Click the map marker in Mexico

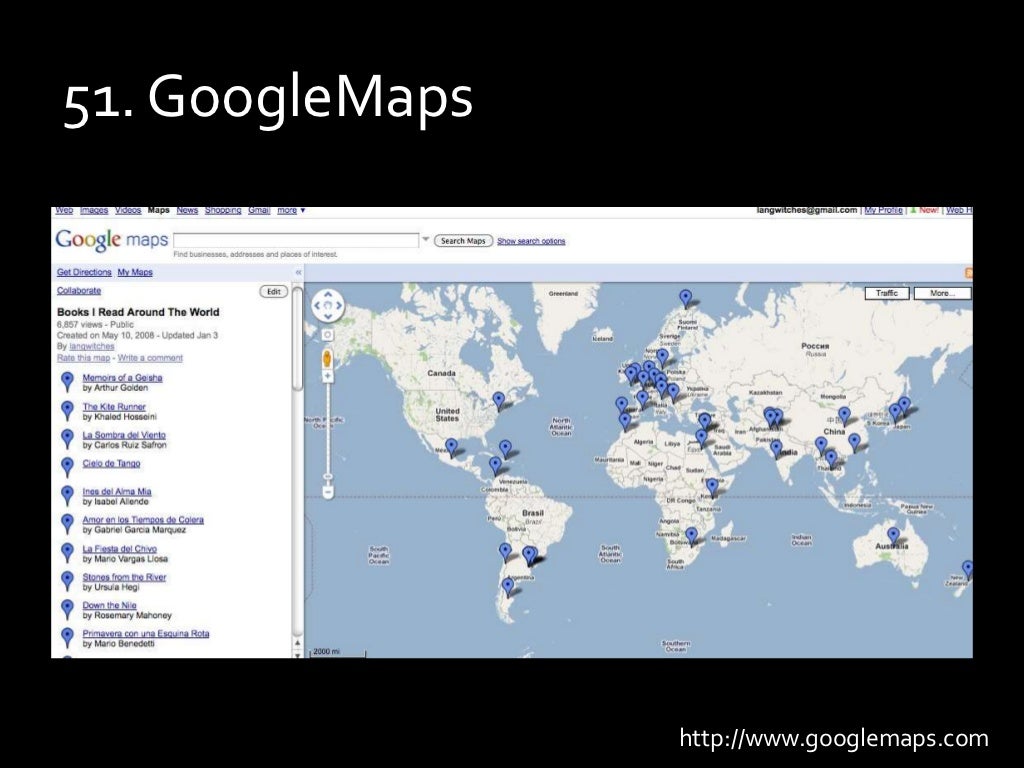point(451,447)
